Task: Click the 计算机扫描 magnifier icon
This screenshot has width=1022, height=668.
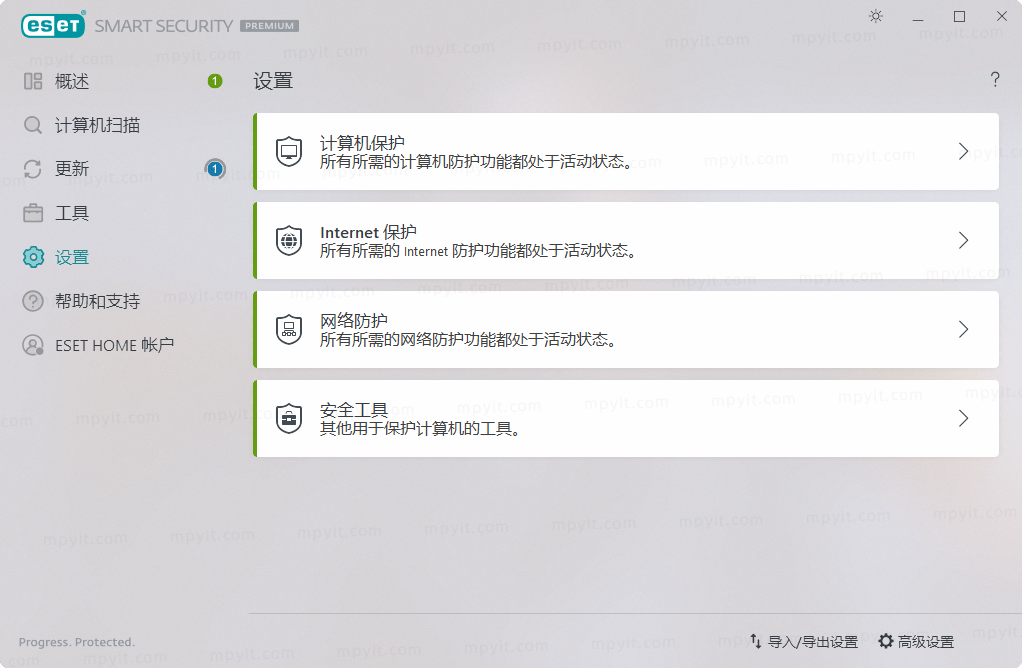Action: coord(33,125)
